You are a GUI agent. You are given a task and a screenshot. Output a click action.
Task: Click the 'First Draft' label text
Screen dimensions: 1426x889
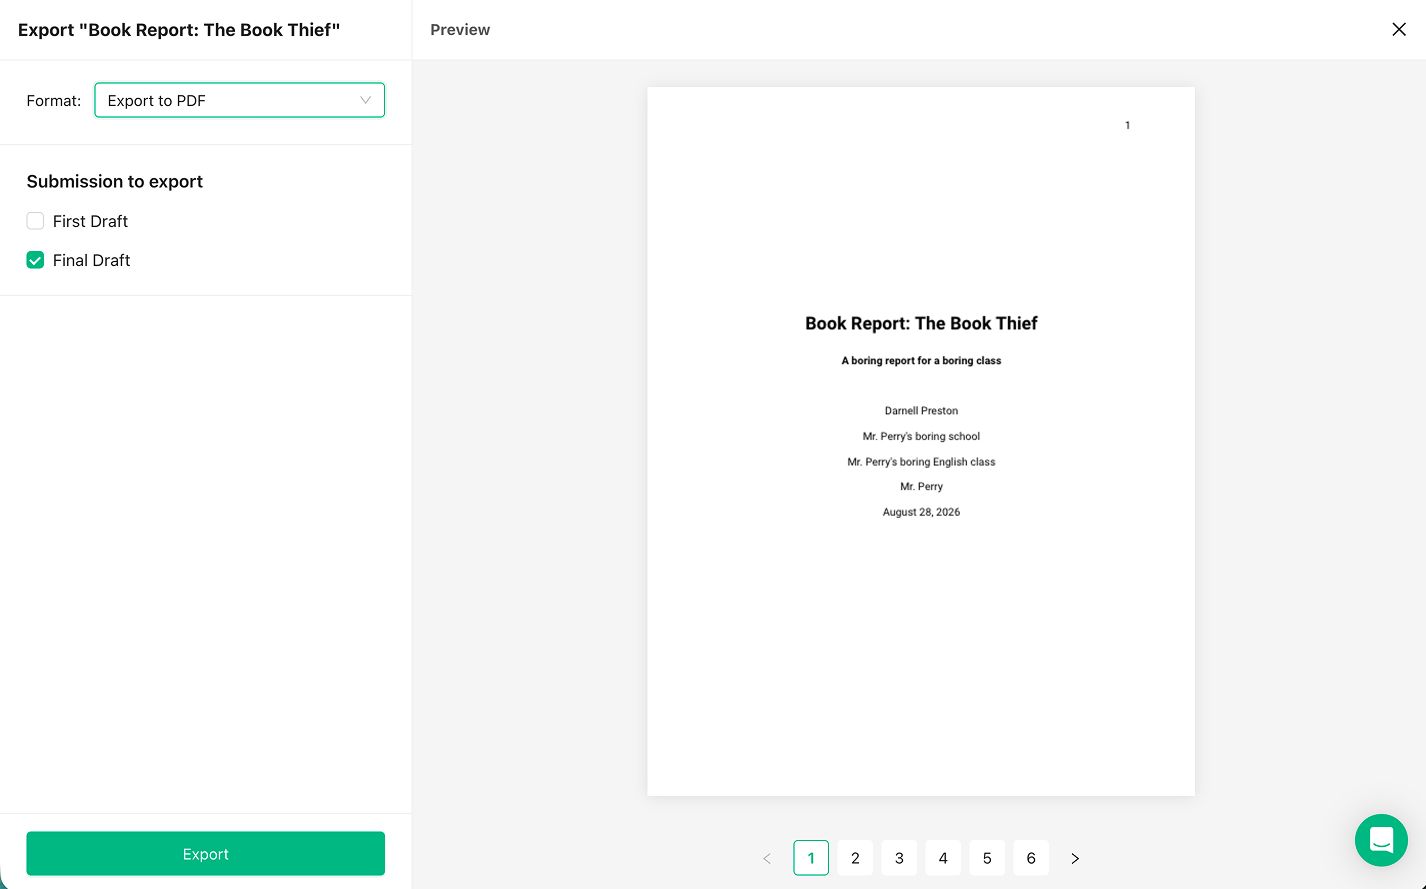coord(90,221)
